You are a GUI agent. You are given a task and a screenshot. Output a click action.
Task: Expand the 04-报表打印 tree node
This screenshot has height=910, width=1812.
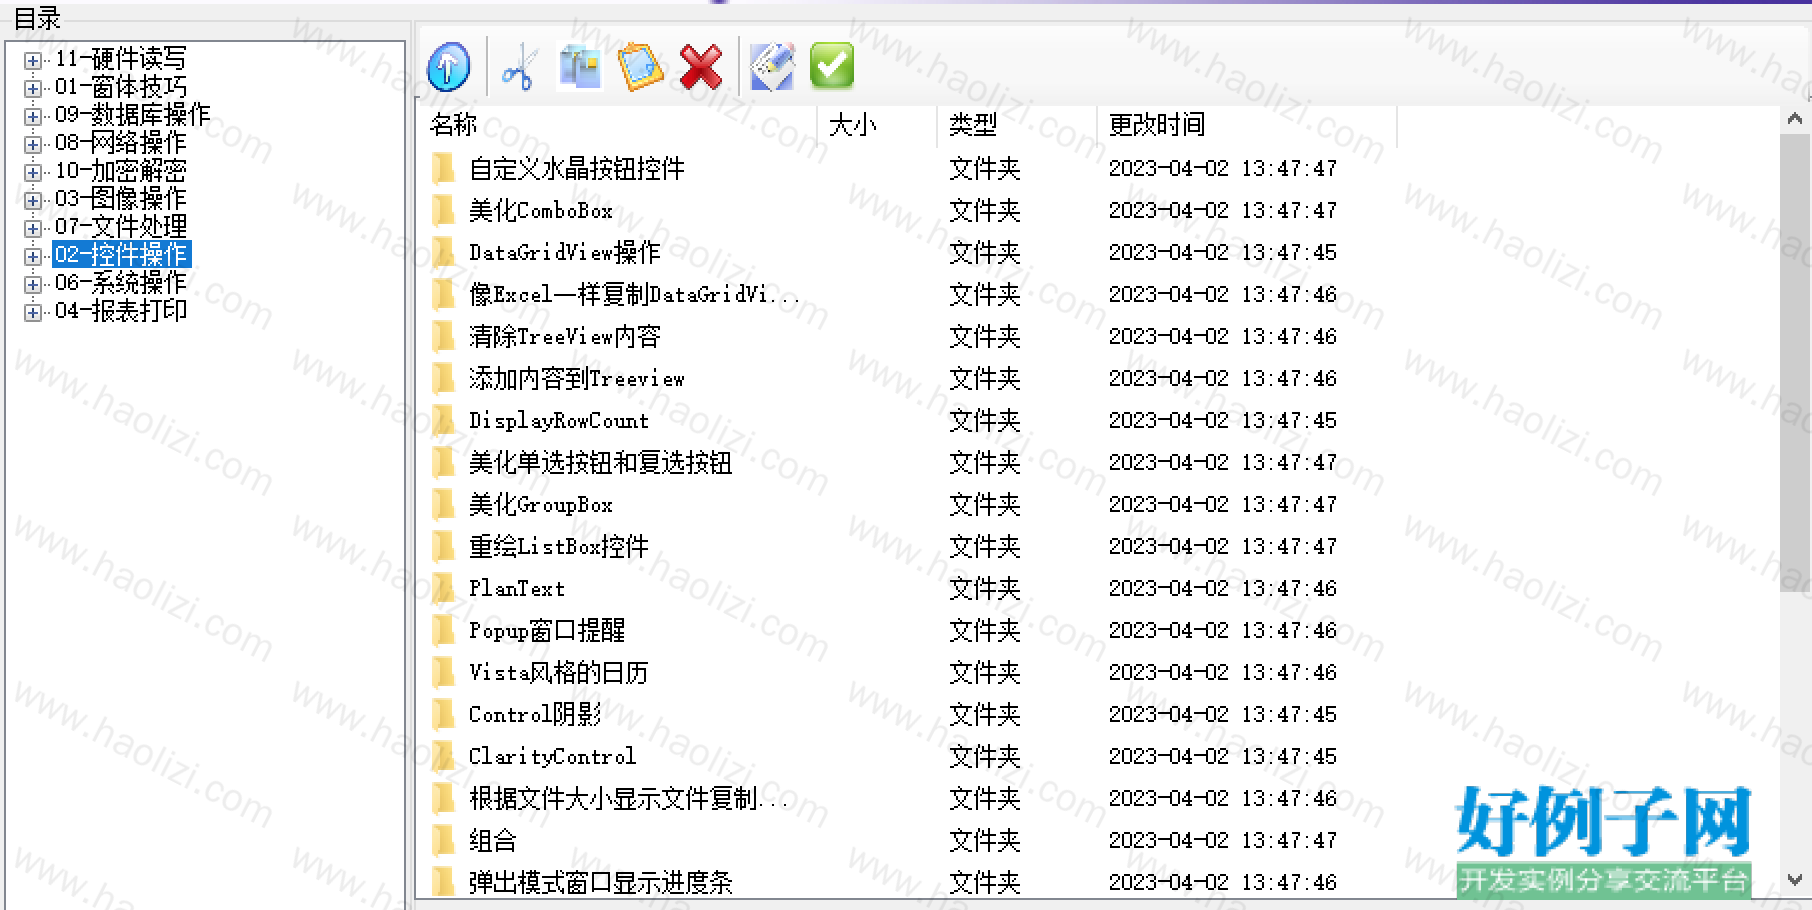click(33, 312)
